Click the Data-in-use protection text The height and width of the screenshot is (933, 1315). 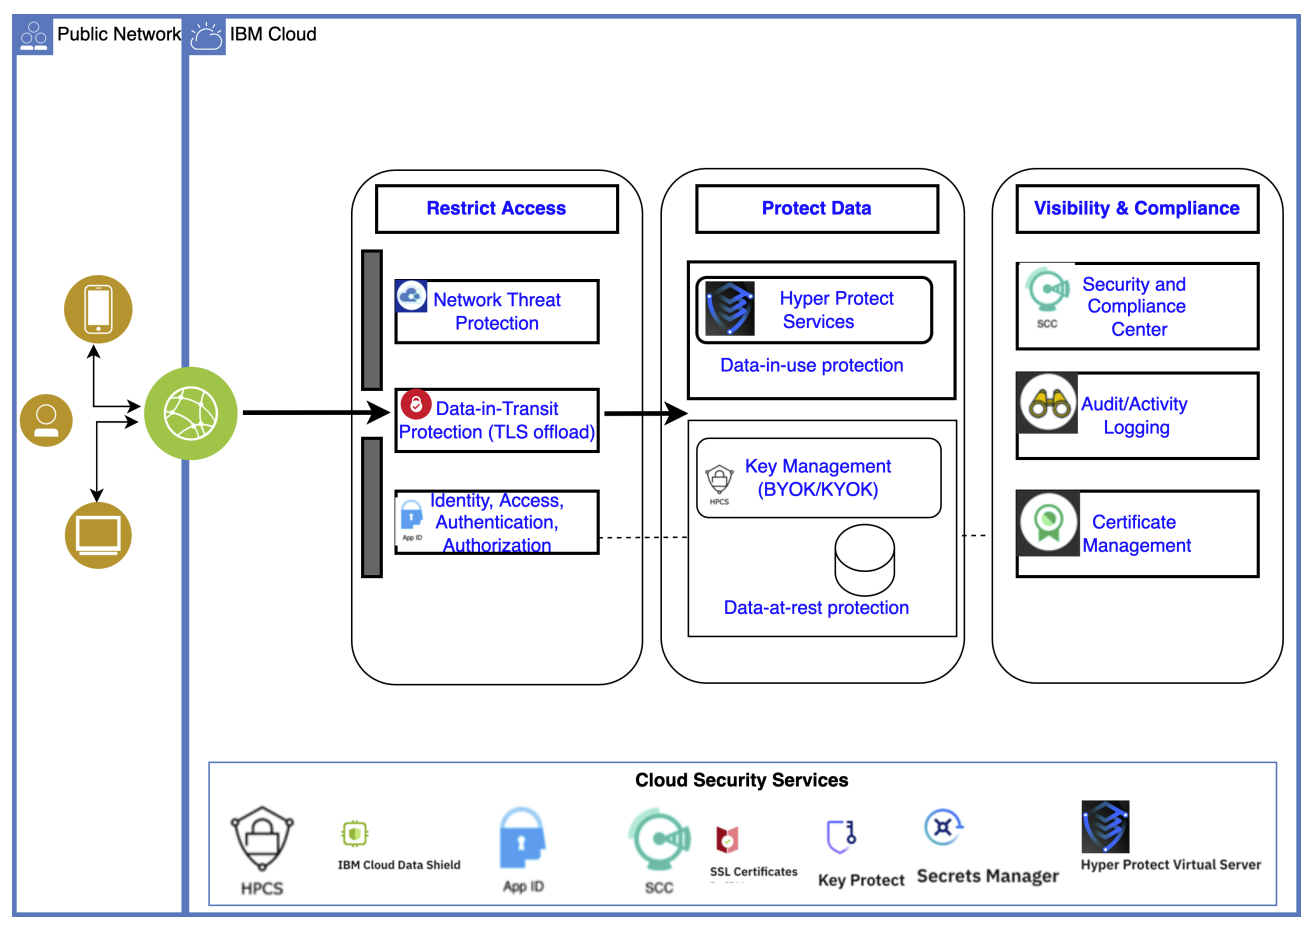(x=812, y=366)
